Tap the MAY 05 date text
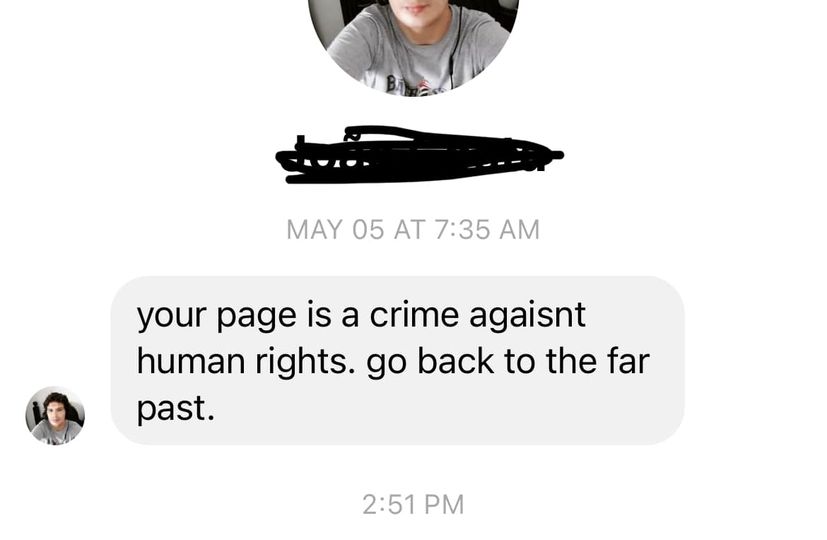This screenshot has height=540, width=827. click(x=335, y=229)
